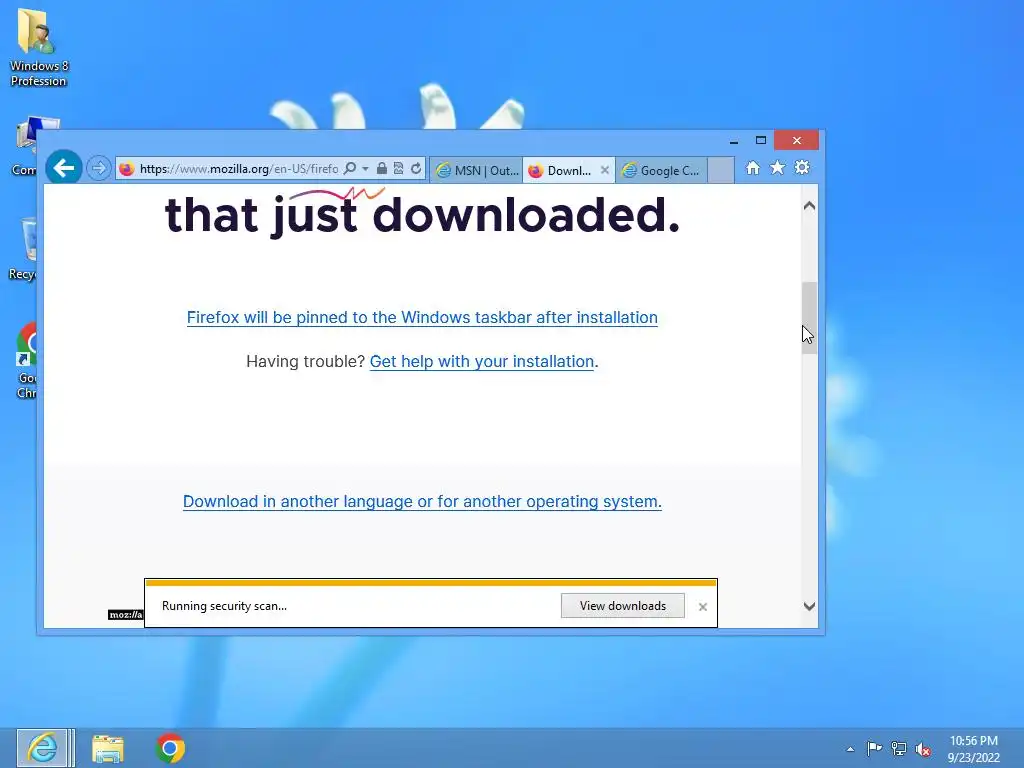The image size is (1024, 768).
Task: Click Download in another language link
Action: tap(422, 502)
